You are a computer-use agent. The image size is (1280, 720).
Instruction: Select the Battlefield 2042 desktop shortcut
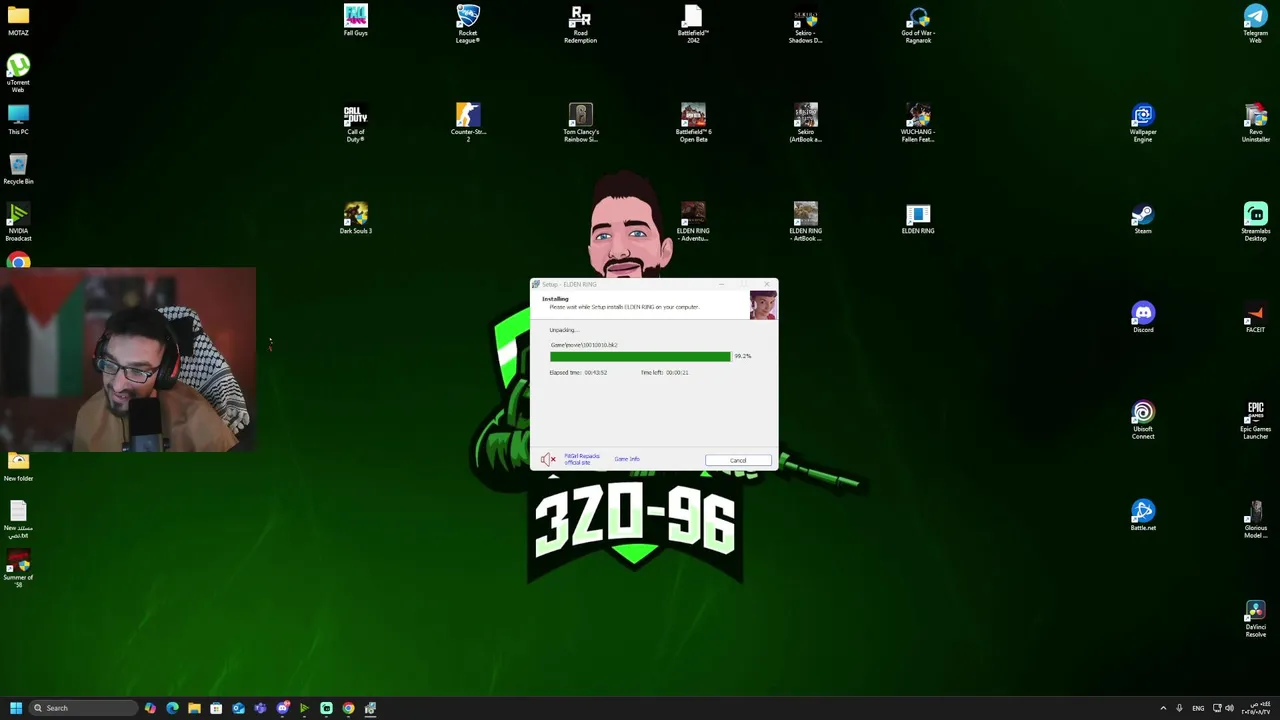pyautogui.click(x=693, y=24)
